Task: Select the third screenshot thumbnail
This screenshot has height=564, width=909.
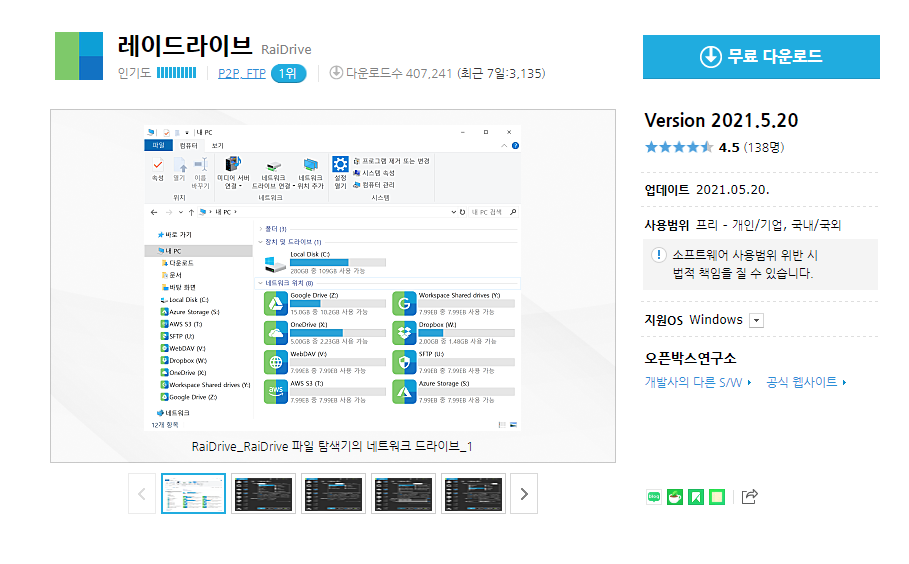Action: (333, 494)
